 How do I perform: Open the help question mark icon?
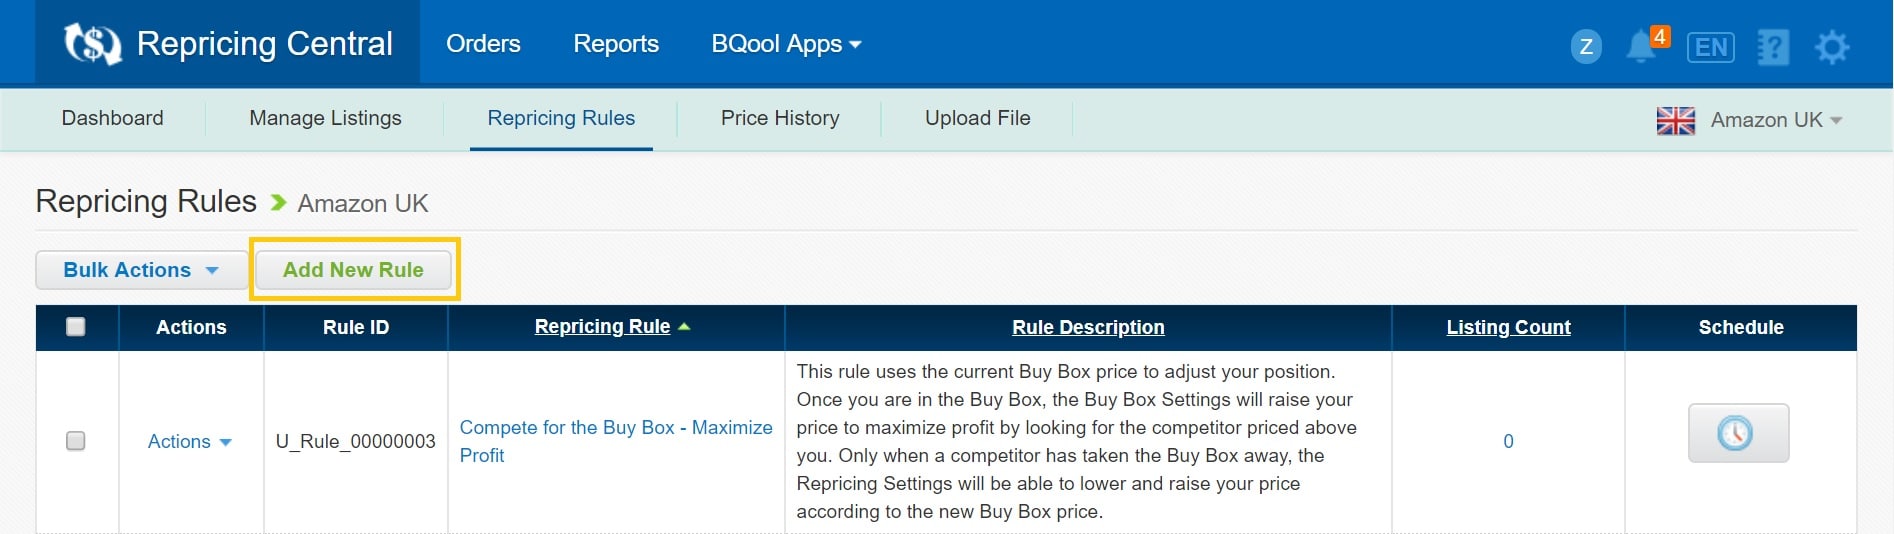(1773, 47)
